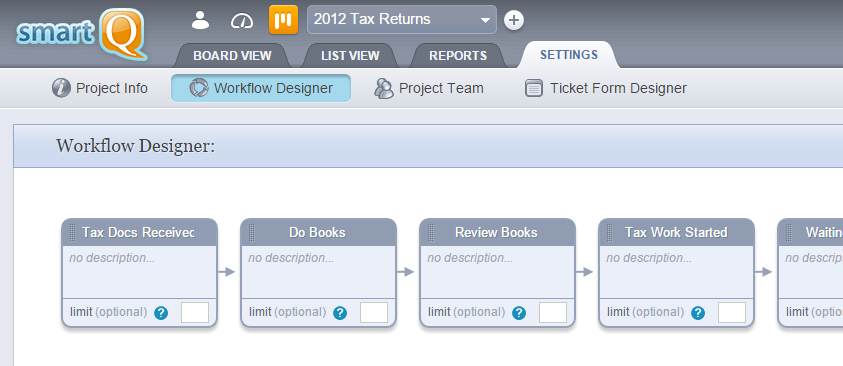Click drag handle of Tax Work Started

pos(610,233)
